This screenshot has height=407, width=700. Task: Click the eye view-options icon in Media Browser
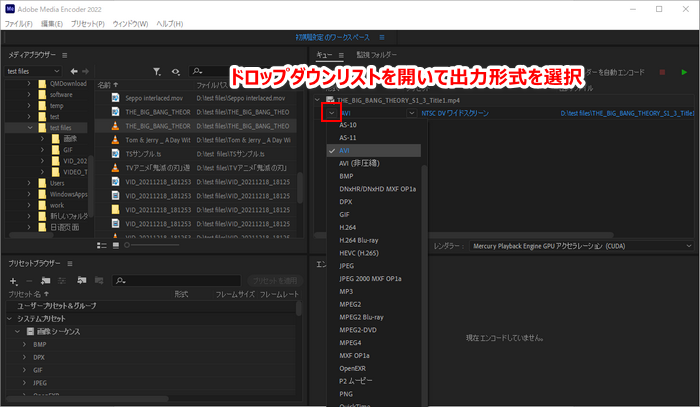coord(175,72)
